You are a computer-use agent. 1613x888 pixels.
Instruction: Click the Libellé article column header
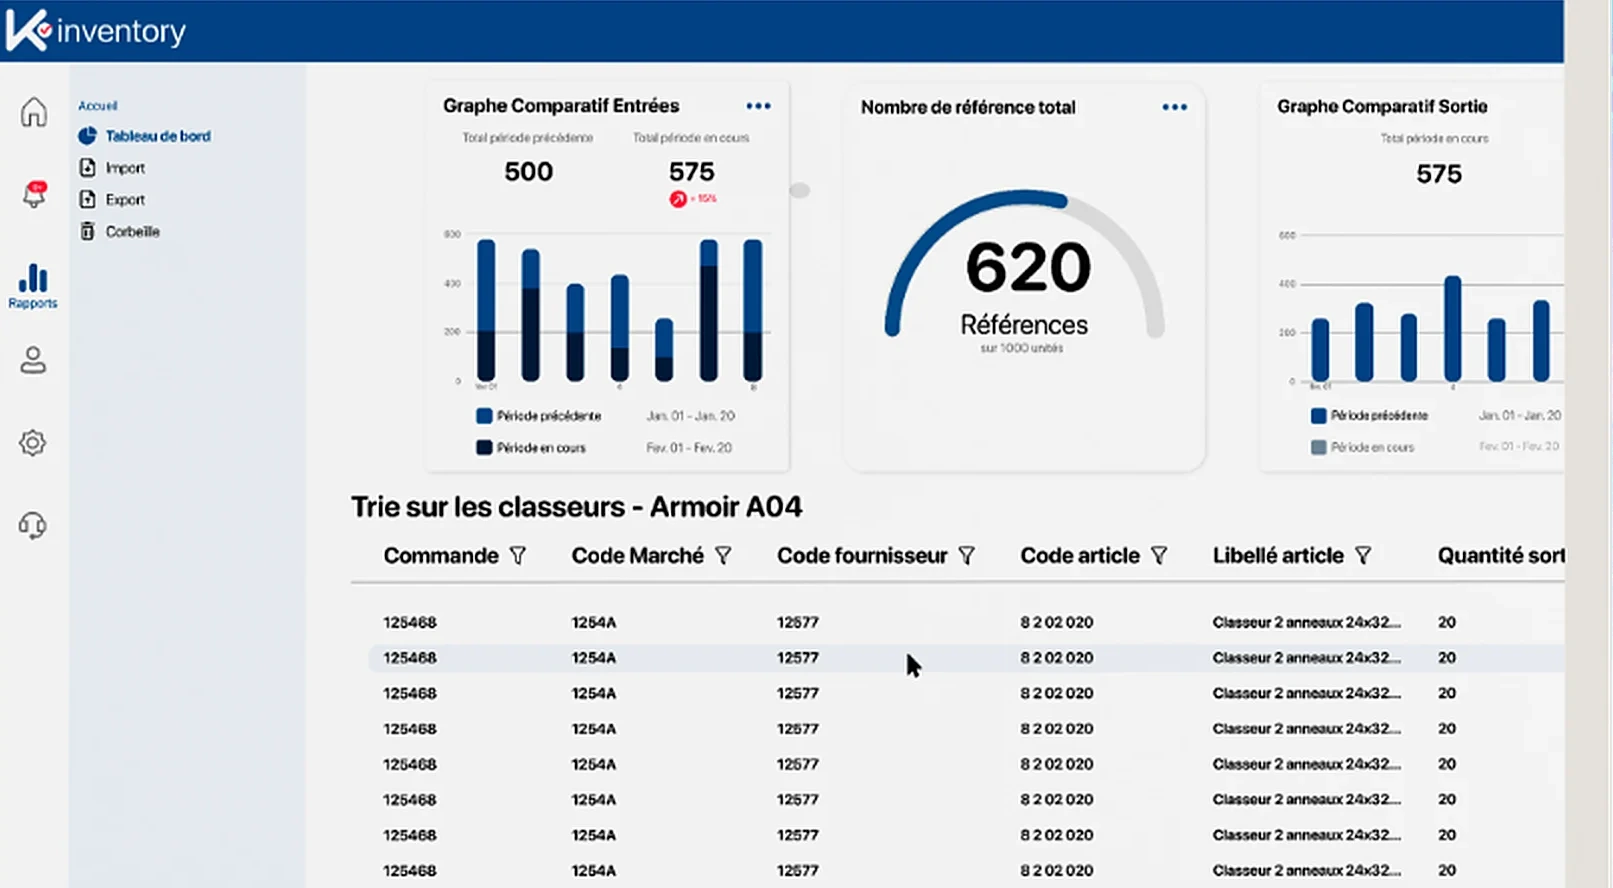[1278, 556]
